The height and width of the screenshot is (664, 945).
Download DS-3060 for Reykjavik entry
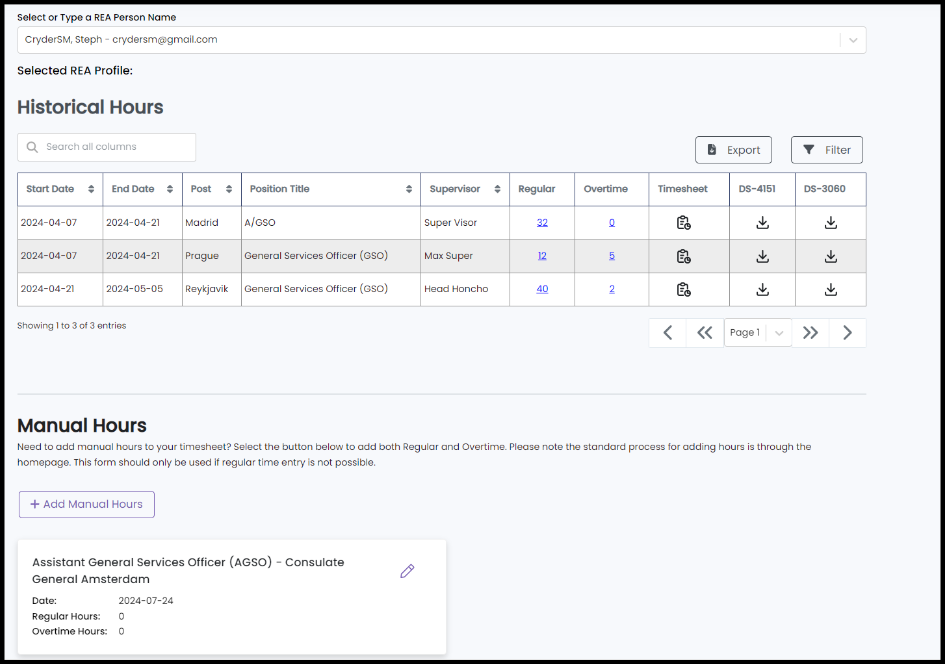[x=830, y=289]
